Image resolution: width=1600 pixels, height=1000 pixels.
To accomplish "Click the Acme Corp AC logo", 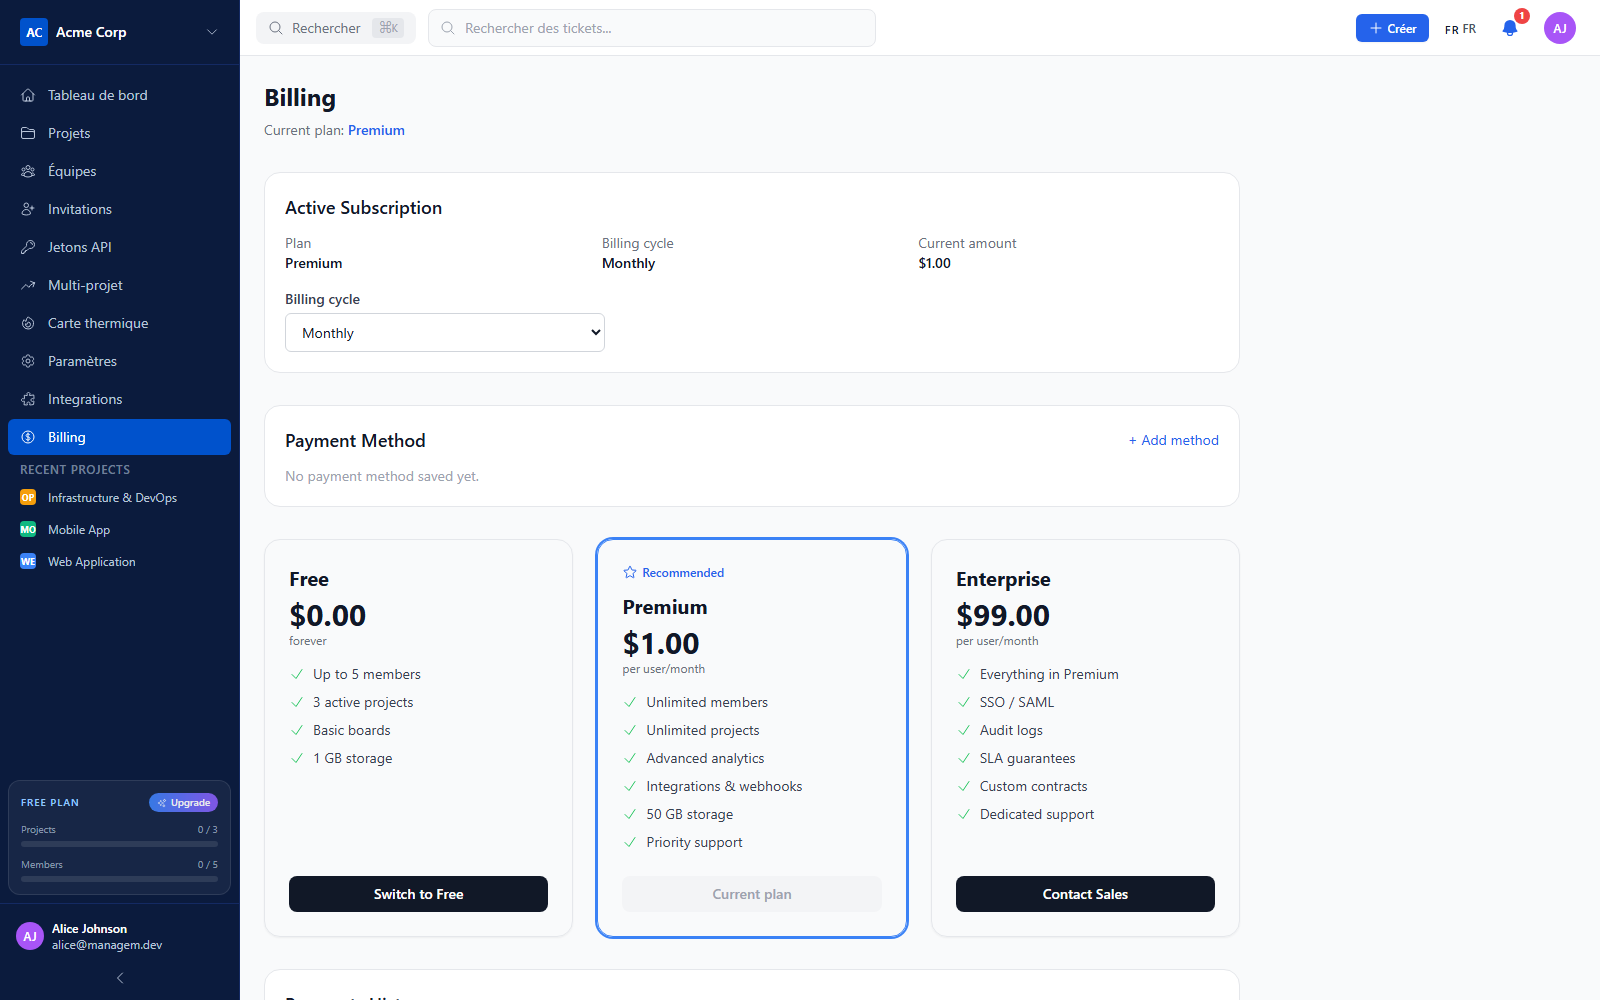I will point(34,32).
